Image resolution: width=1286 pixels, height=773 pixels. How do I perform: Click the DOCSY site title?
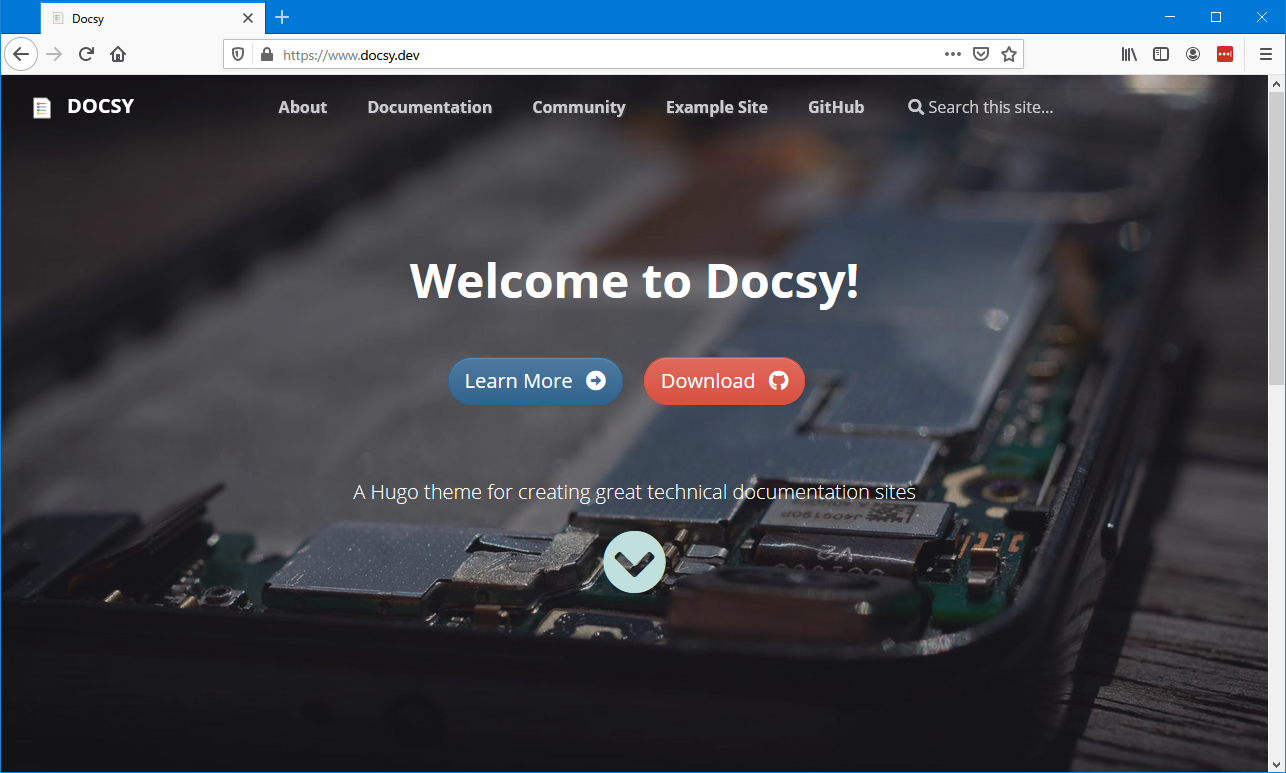pyautogui.click(x=100, y=106)
